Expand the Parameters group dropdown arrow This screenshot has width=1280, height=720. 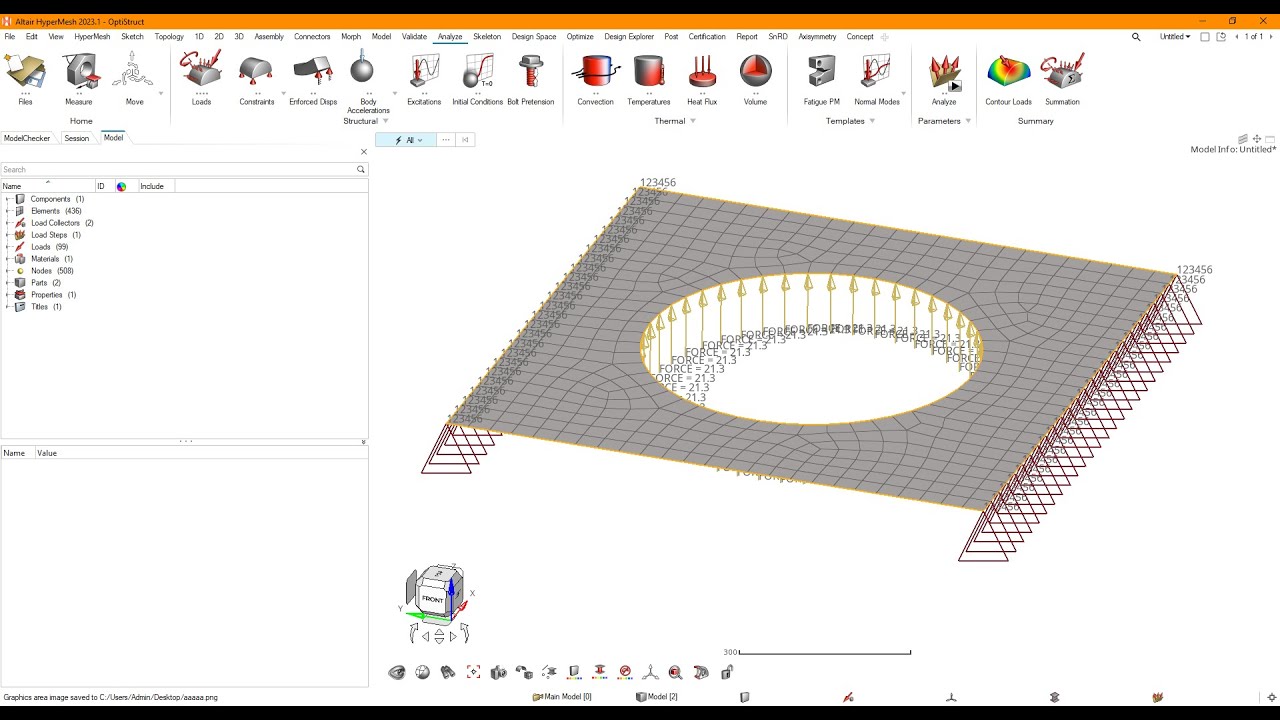click(968, 121)
